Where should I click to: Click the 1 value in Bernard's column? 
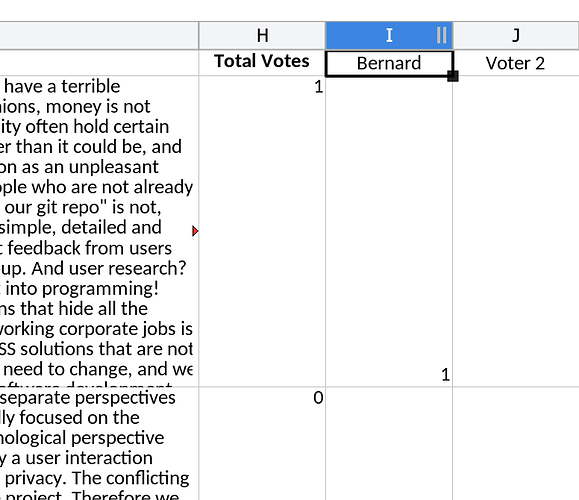coord(445,375)
